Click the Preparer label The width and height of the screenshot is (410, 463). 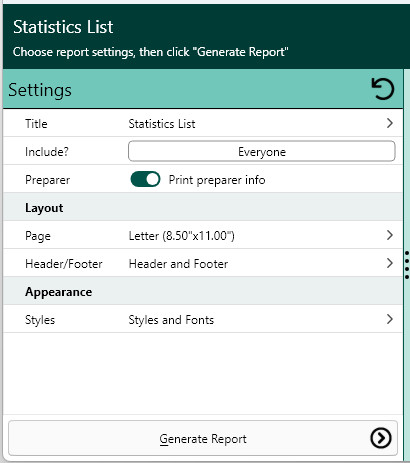coord(48,180)
